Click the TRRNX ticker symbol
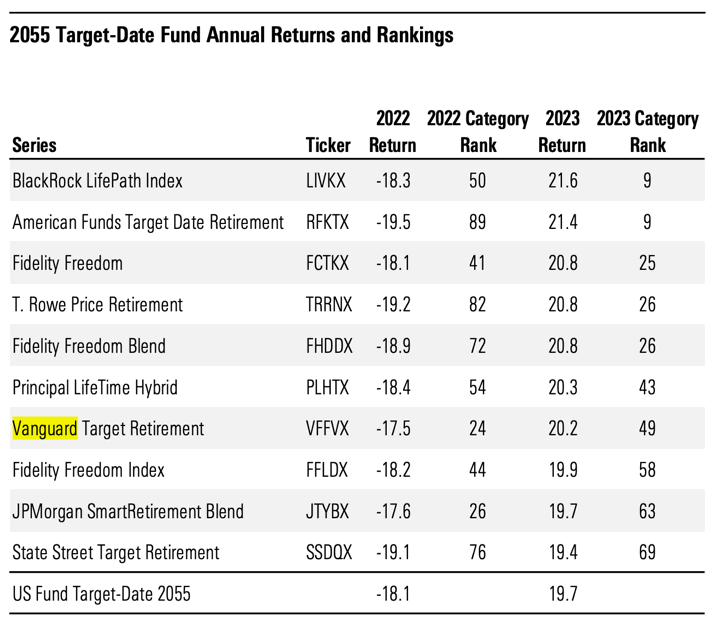 (328, 305)
